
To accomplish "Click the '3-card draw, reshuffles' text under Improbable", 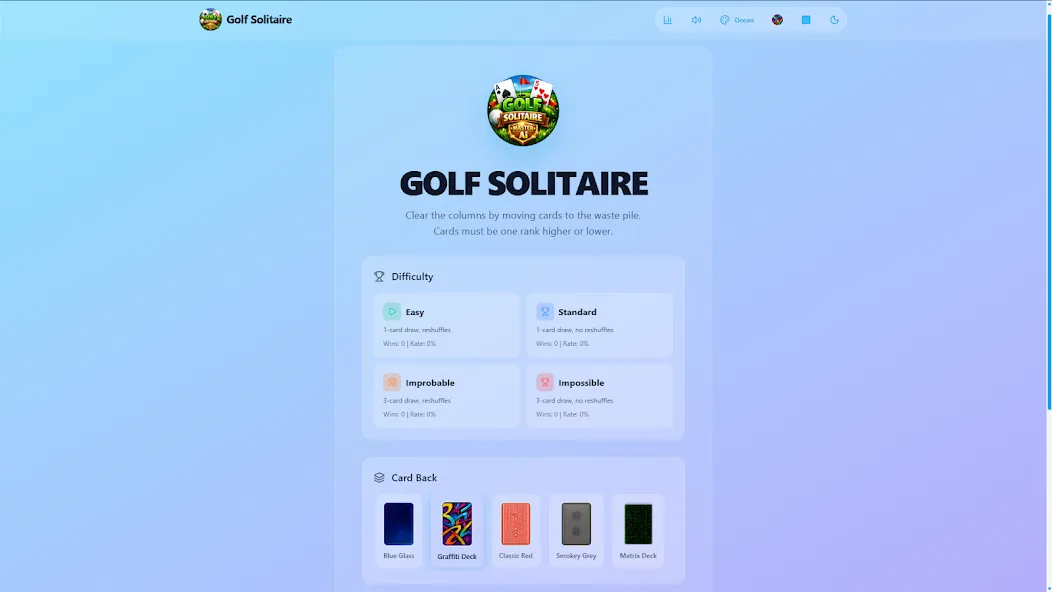I will point(417,400).
